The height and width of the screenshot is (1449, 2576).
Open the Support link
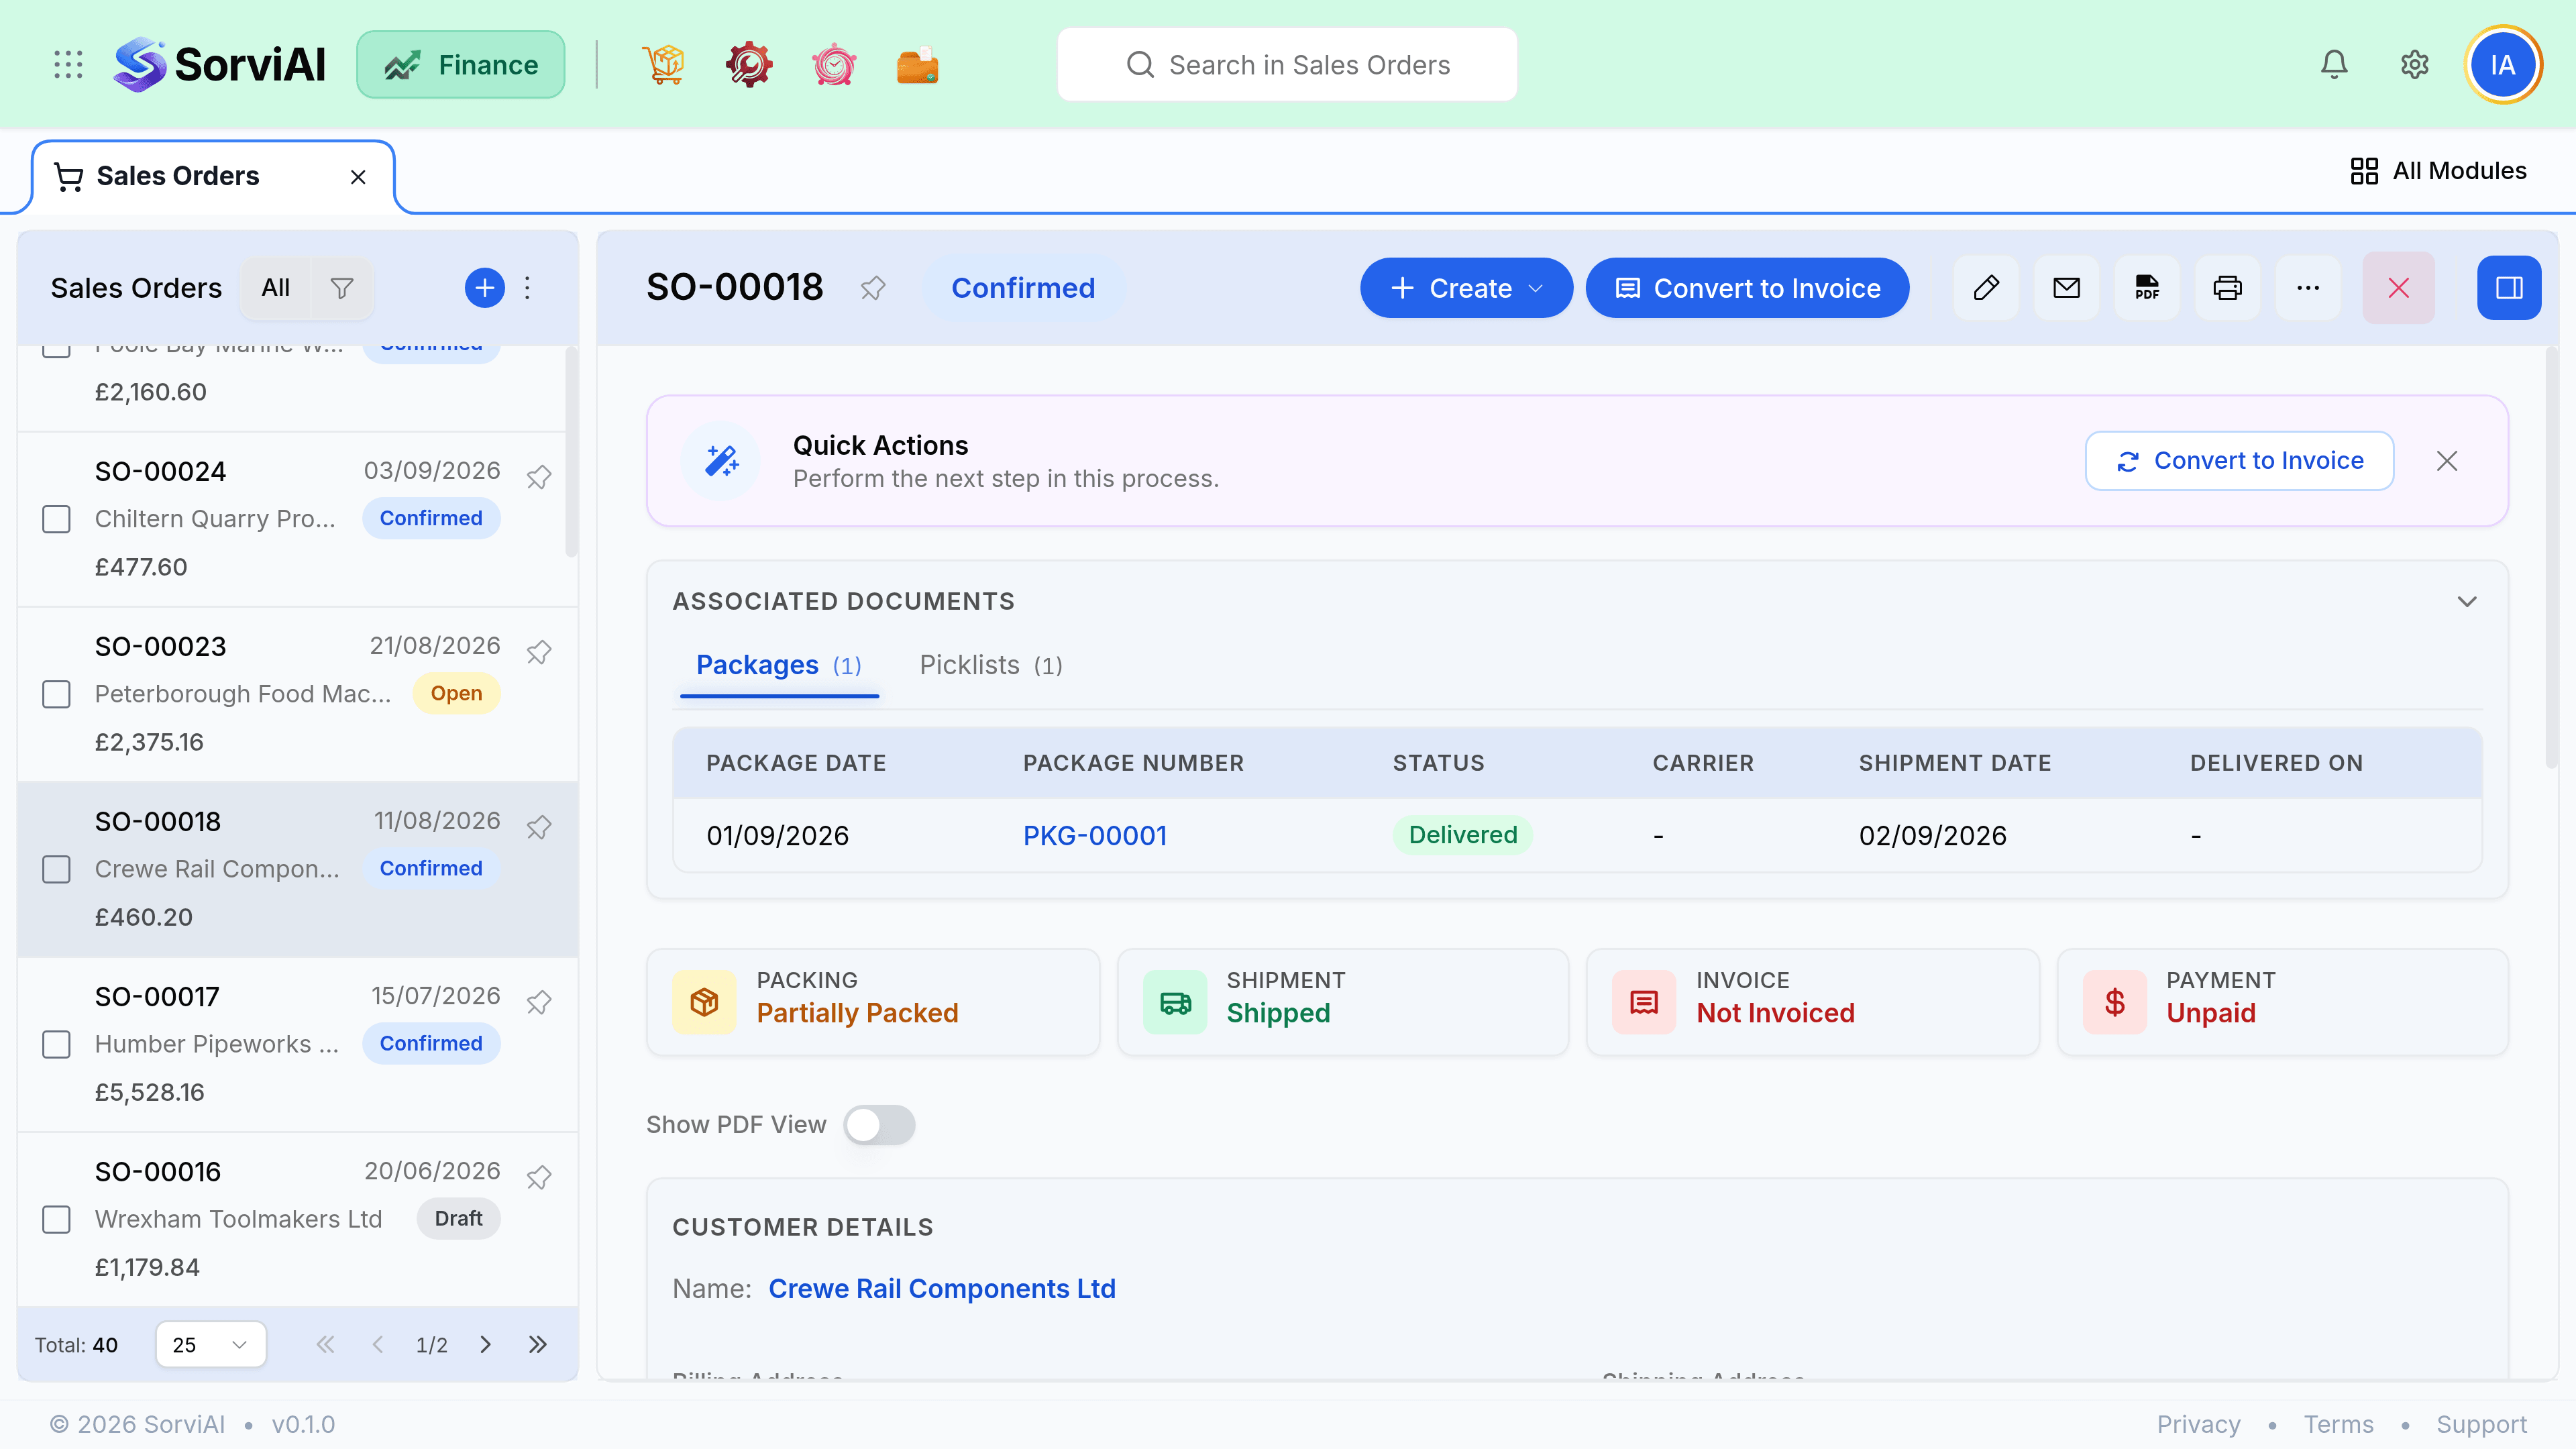pos(2481,1424)
